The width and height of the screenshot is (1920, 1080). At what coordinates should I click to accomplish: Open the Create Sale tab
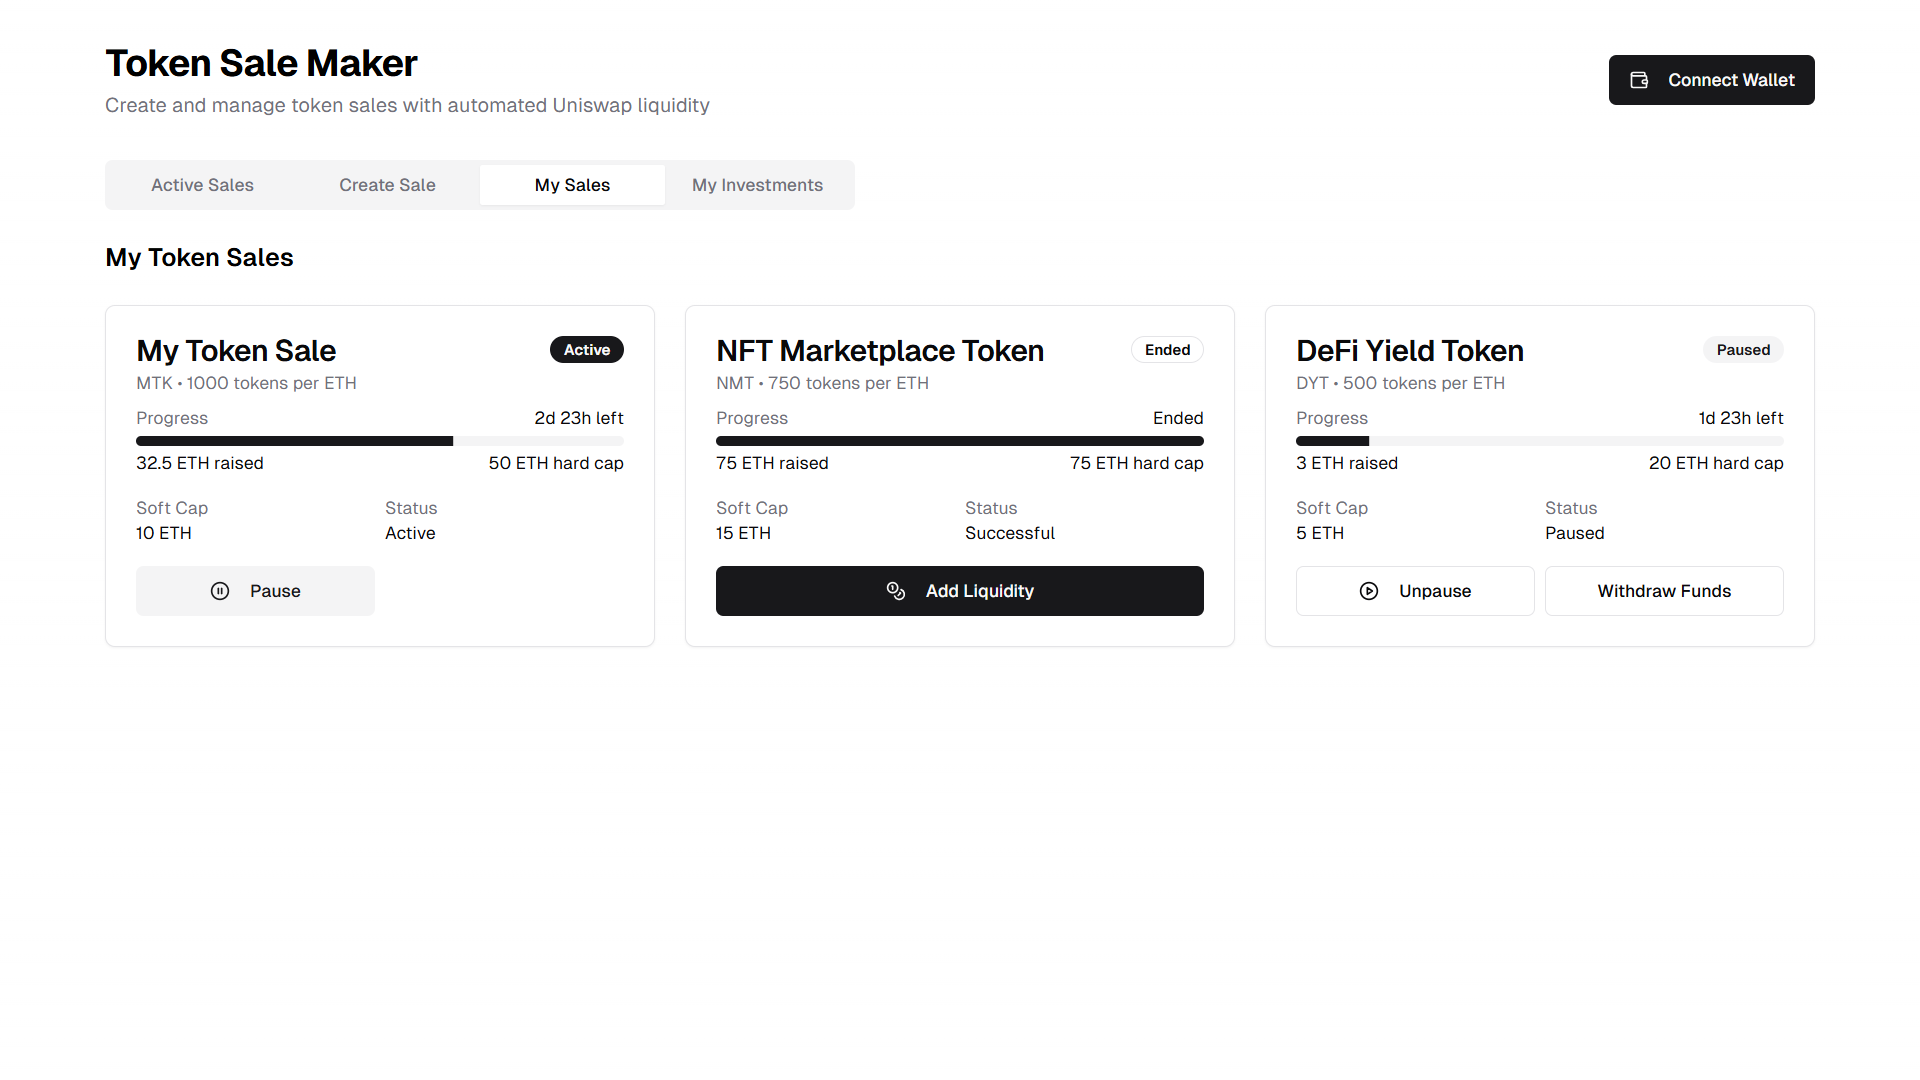[387, 185]
